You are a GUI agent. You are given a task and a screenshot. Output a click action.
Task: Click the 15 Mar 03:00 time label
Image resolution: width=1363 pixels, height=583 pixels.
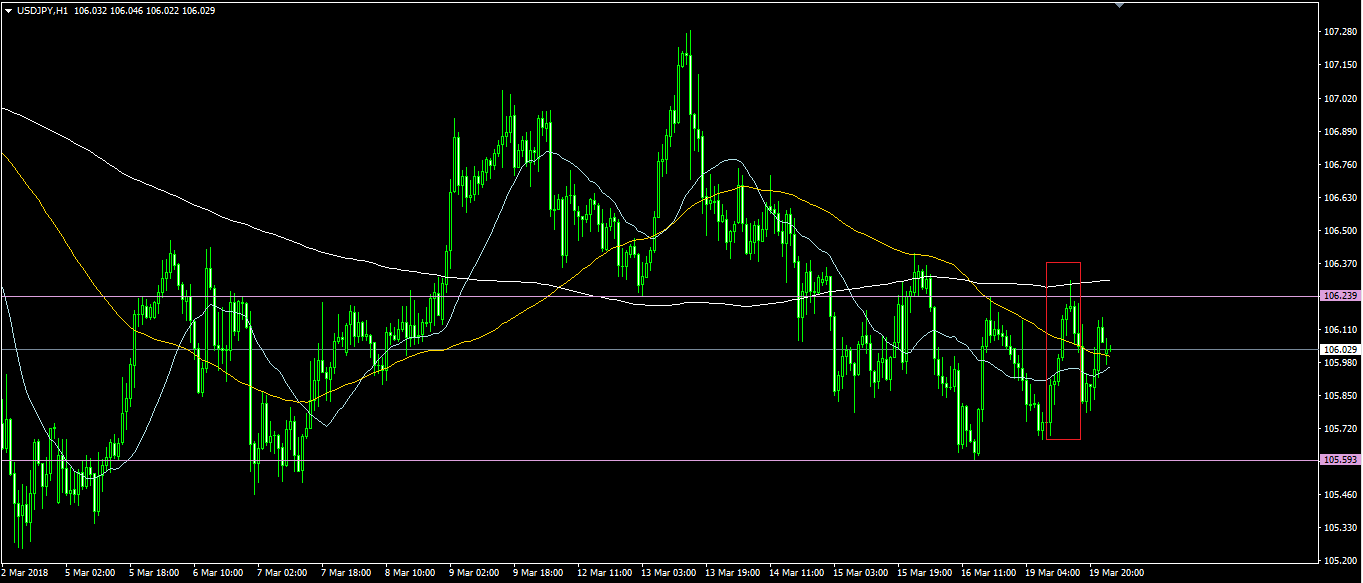[x=860, y=573]
